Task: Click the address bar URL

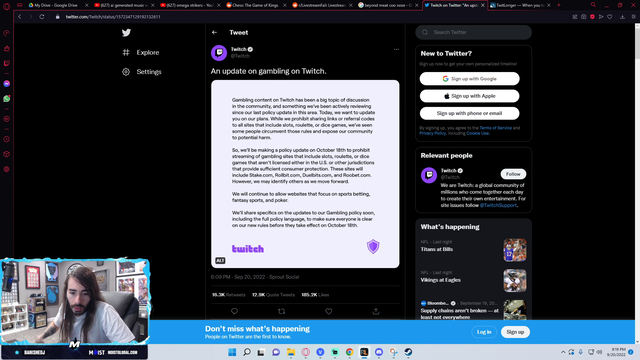Action: pyautogui.click(x=113, y=17)
